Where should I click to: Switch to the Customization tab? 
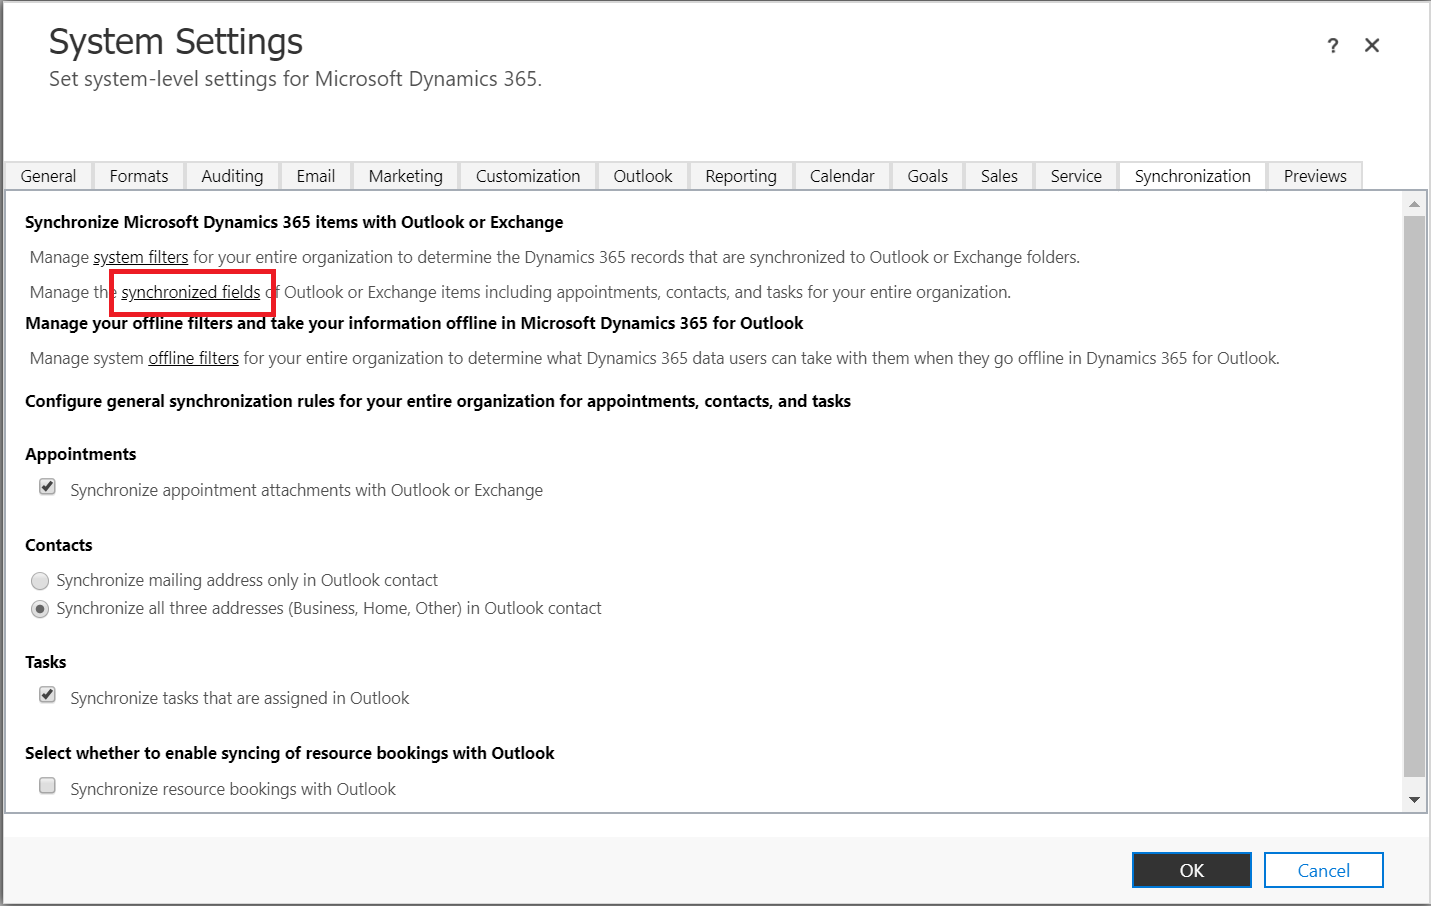click(x=528, y=176)
